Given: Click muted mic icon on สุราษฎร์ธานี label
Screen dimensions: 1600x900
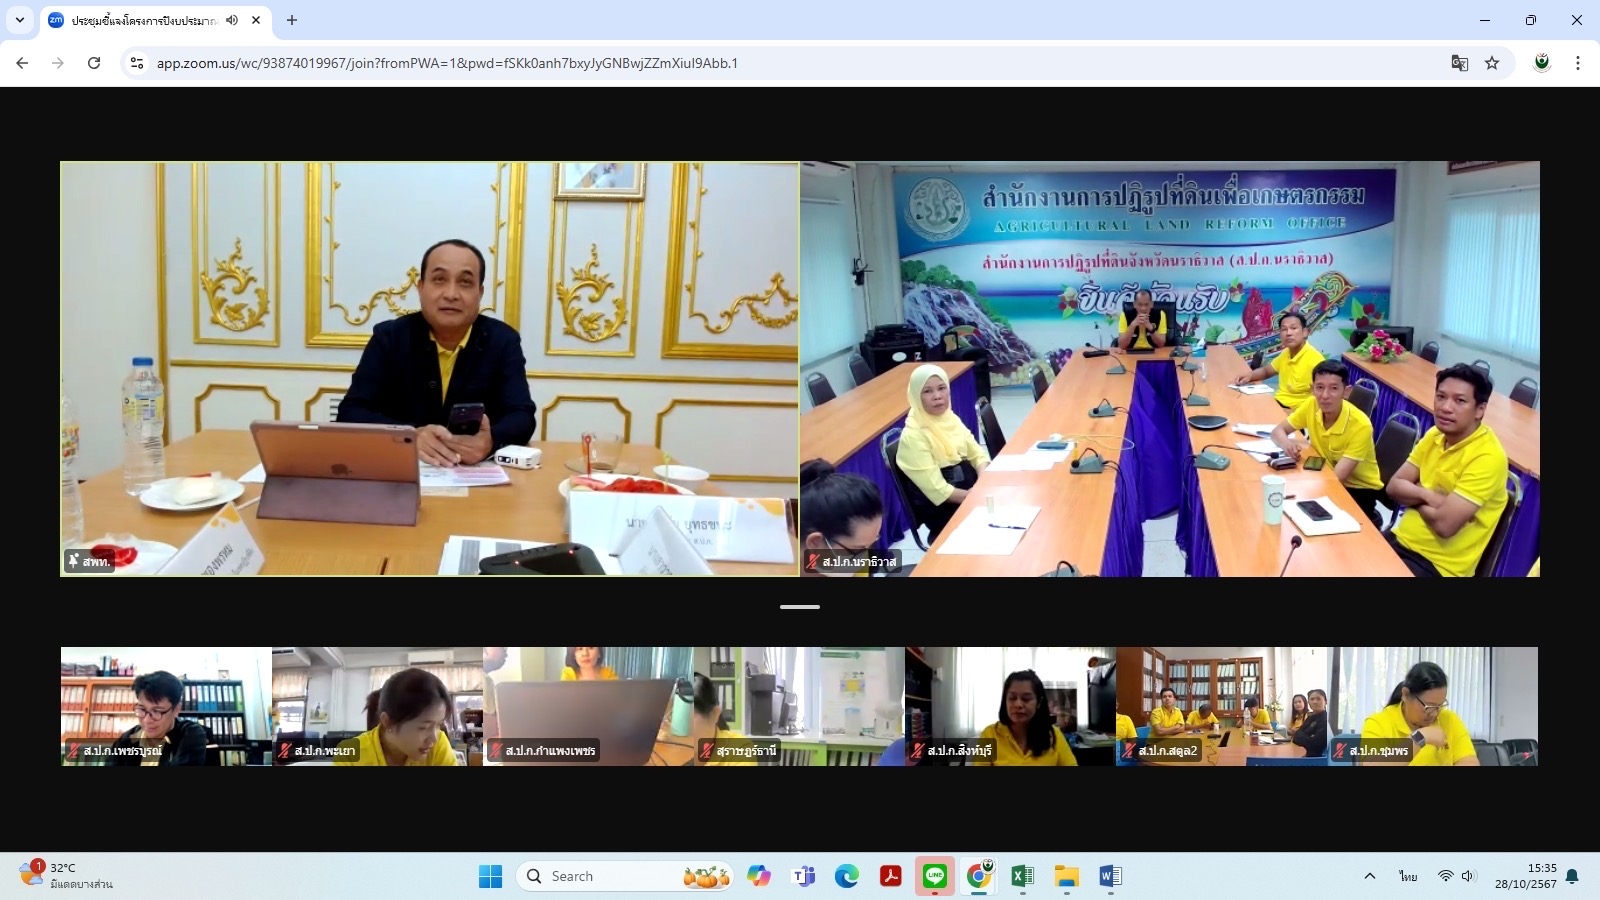Looking at the screenshot, I should point(707,750).
